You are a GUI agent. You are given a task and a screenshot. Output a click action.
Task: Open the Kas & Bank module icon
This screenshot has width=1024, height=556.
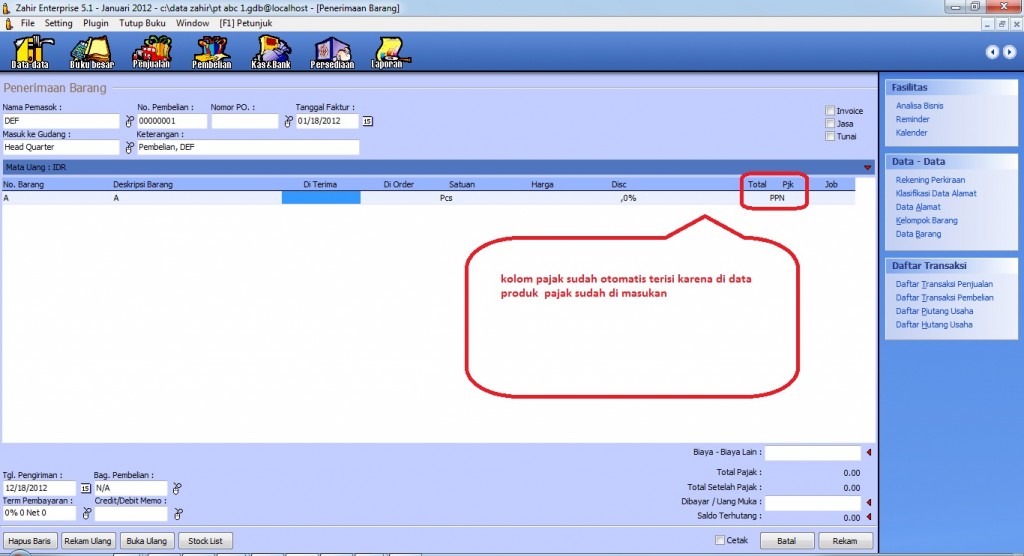click(x=271, y=50)
